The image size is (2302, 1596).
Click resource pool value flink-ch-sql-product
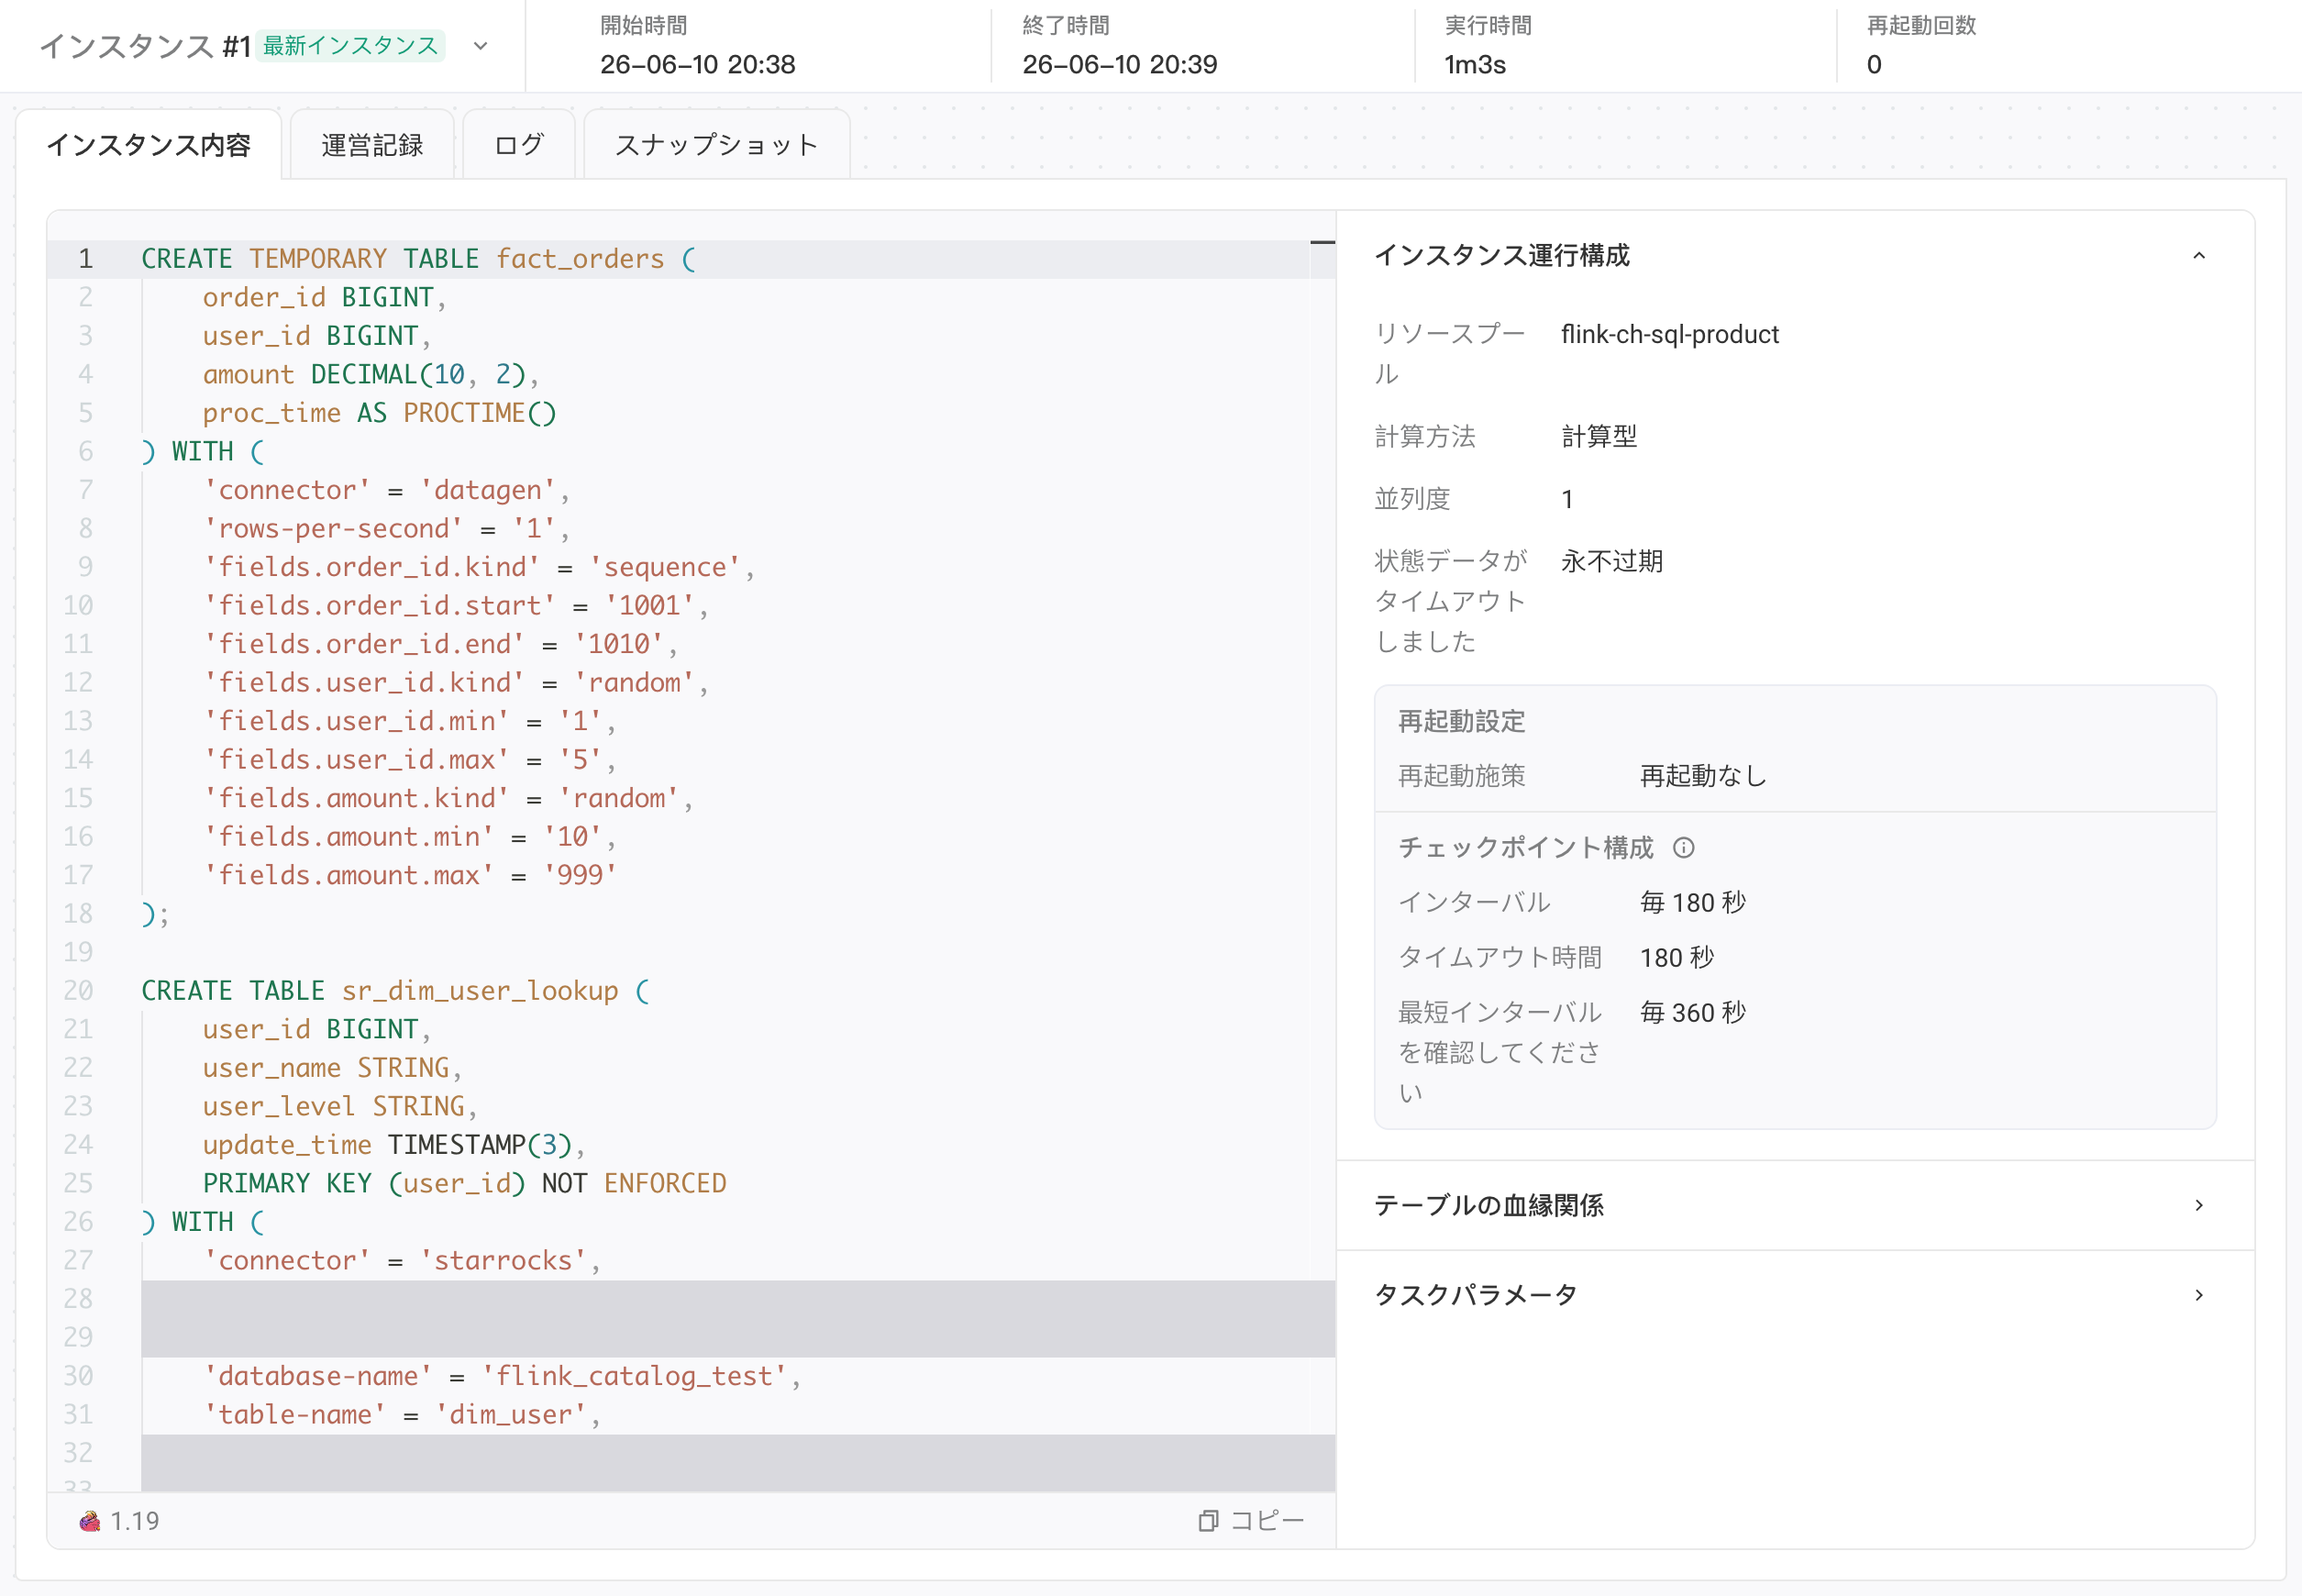click(x=1669, y=334)
